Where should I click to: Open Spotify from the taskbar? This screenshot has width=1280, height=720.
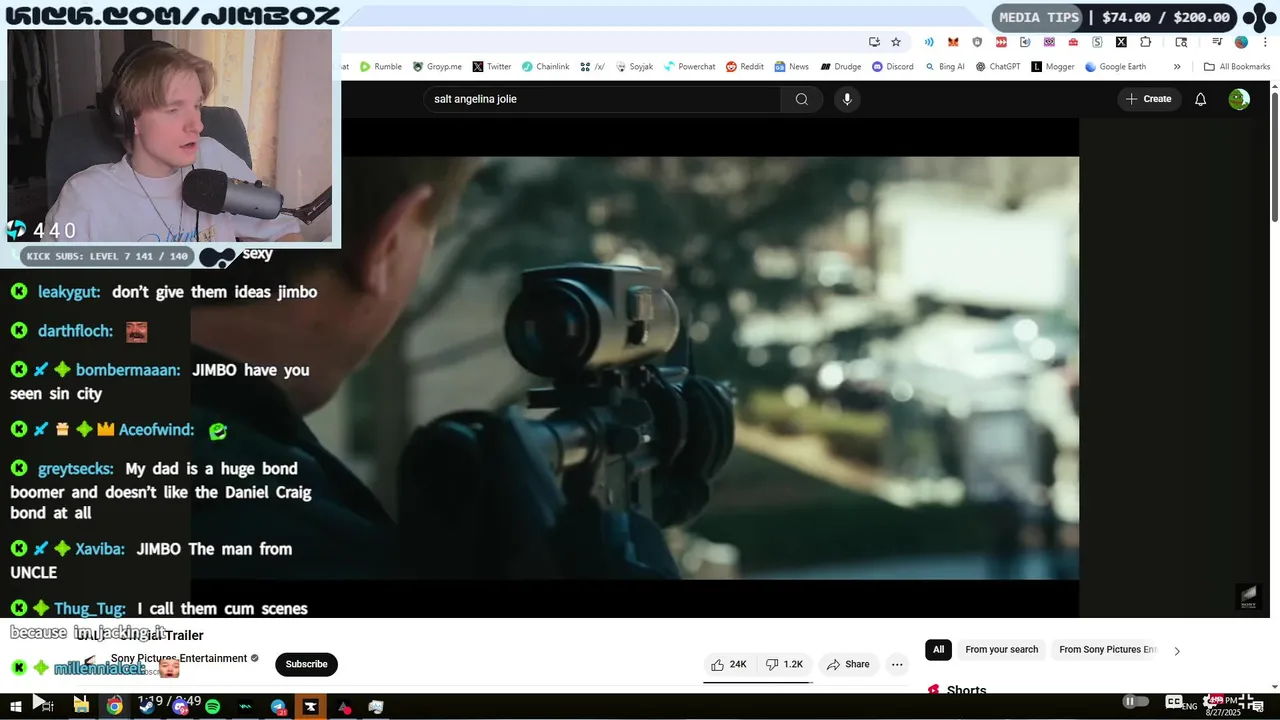pos(212,707)
